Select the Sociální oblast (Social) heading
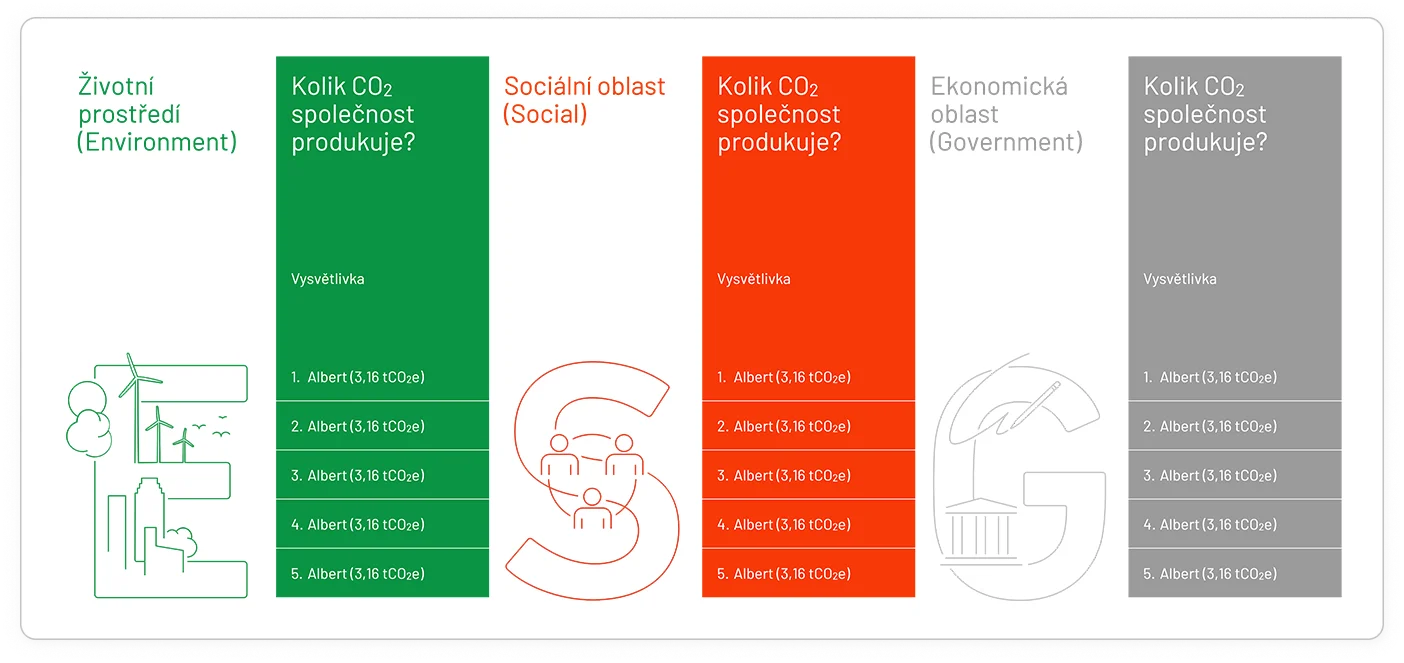This screenshot has height=663, width=1404. click(x=584, y=100)
